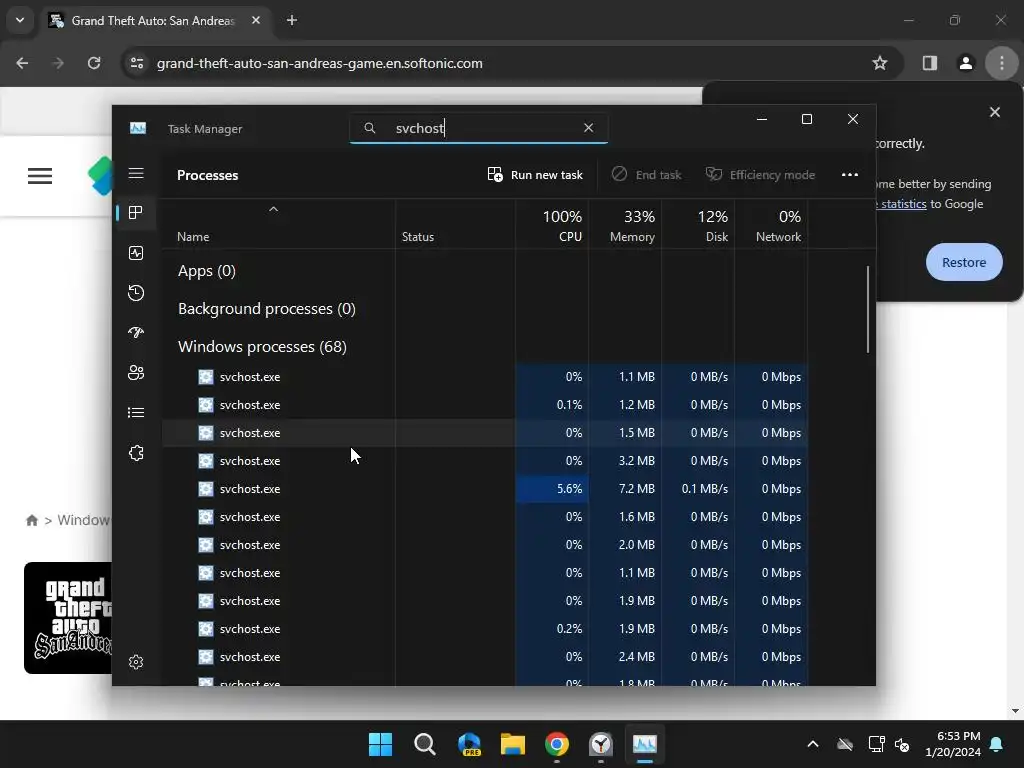The image size is (1024, 768).
Task: Click Restore button in Chrome popup
Action: pyautogui.click(x=964, y=263)
